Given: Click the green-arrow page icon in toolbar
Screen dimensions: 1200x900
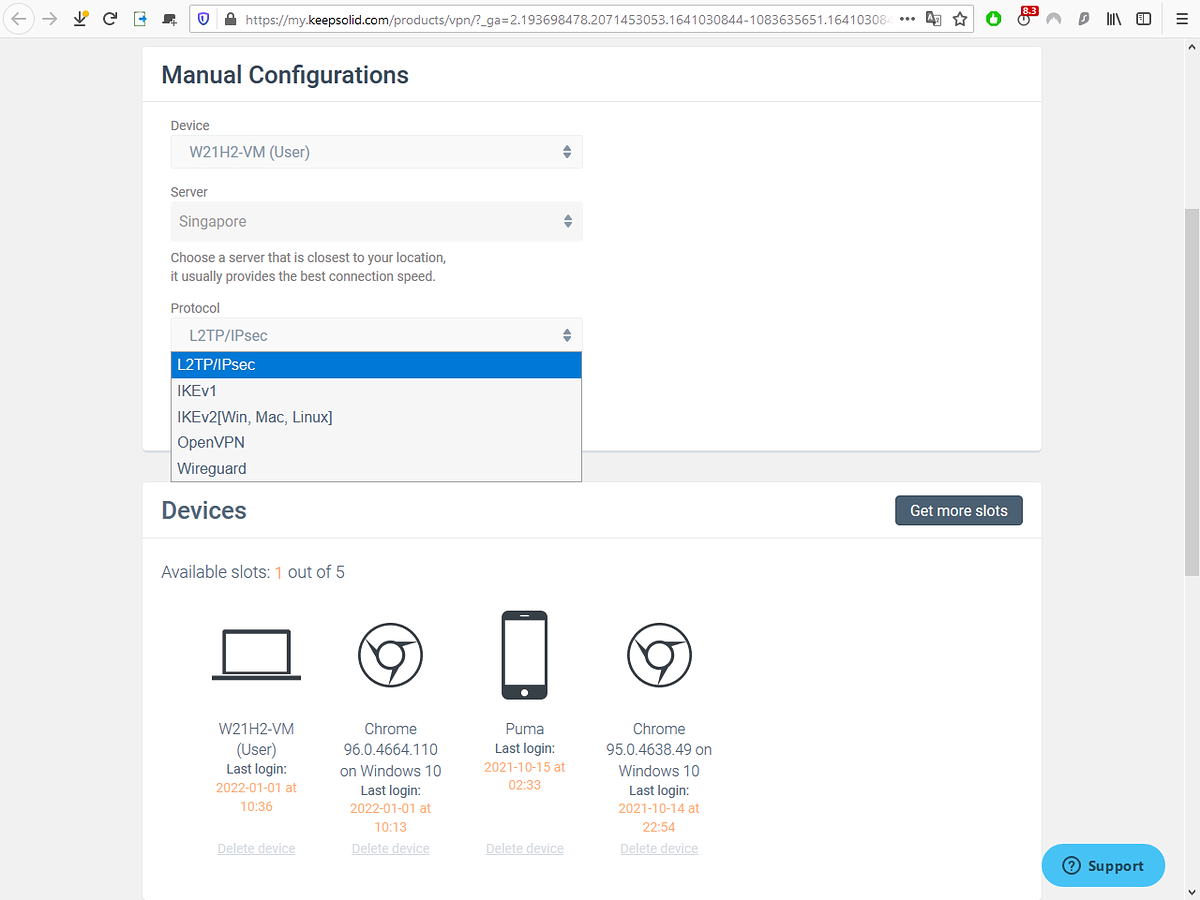Looking at the screenshot, I should coord(140,18).
